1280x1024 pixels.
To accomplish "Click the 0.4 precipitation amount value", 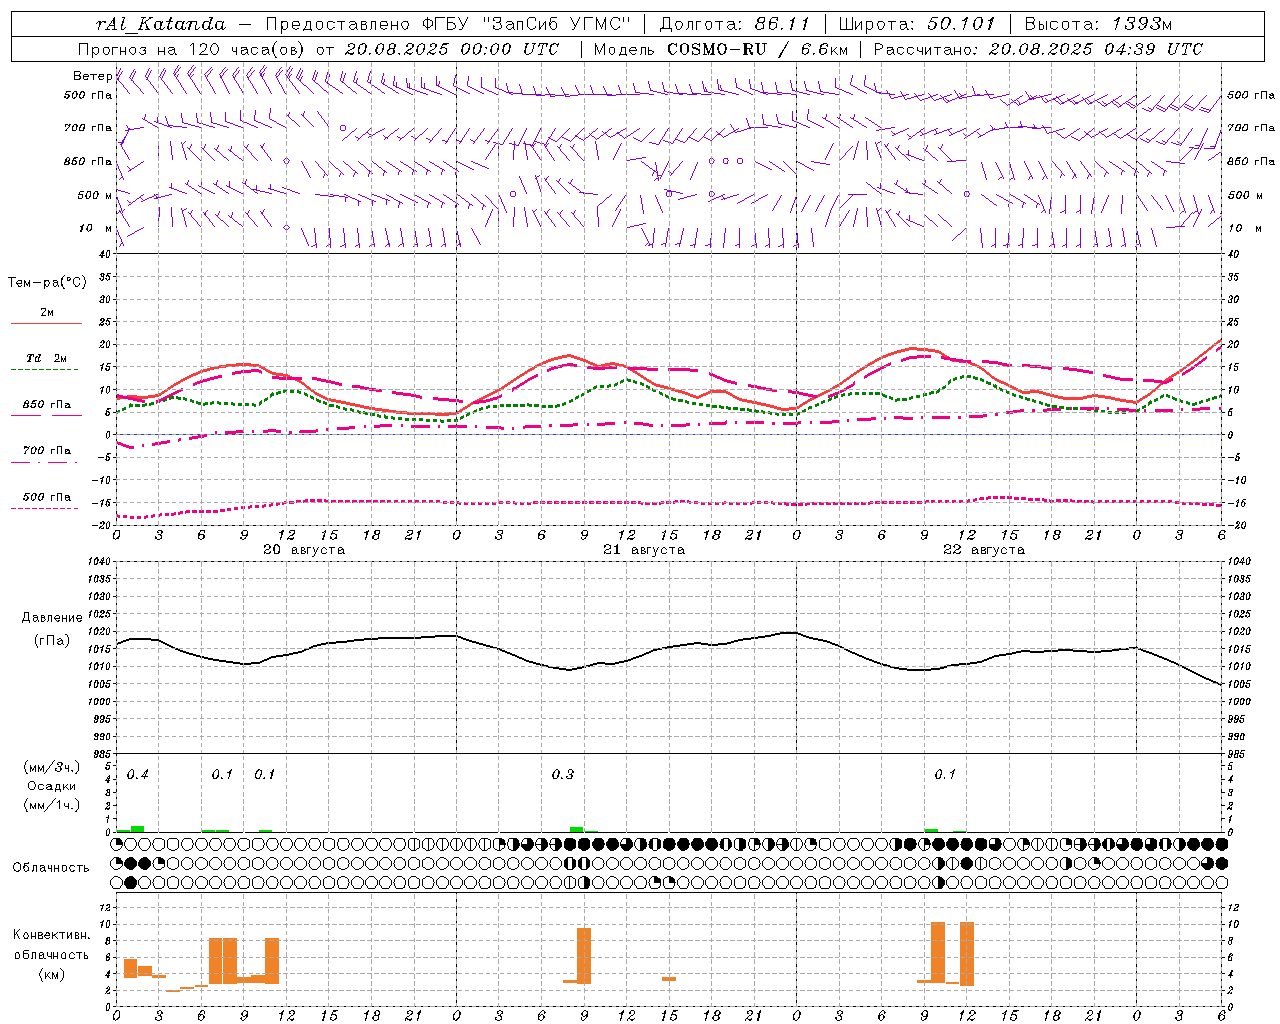I will pyautogui.click(x=138, y=775).
